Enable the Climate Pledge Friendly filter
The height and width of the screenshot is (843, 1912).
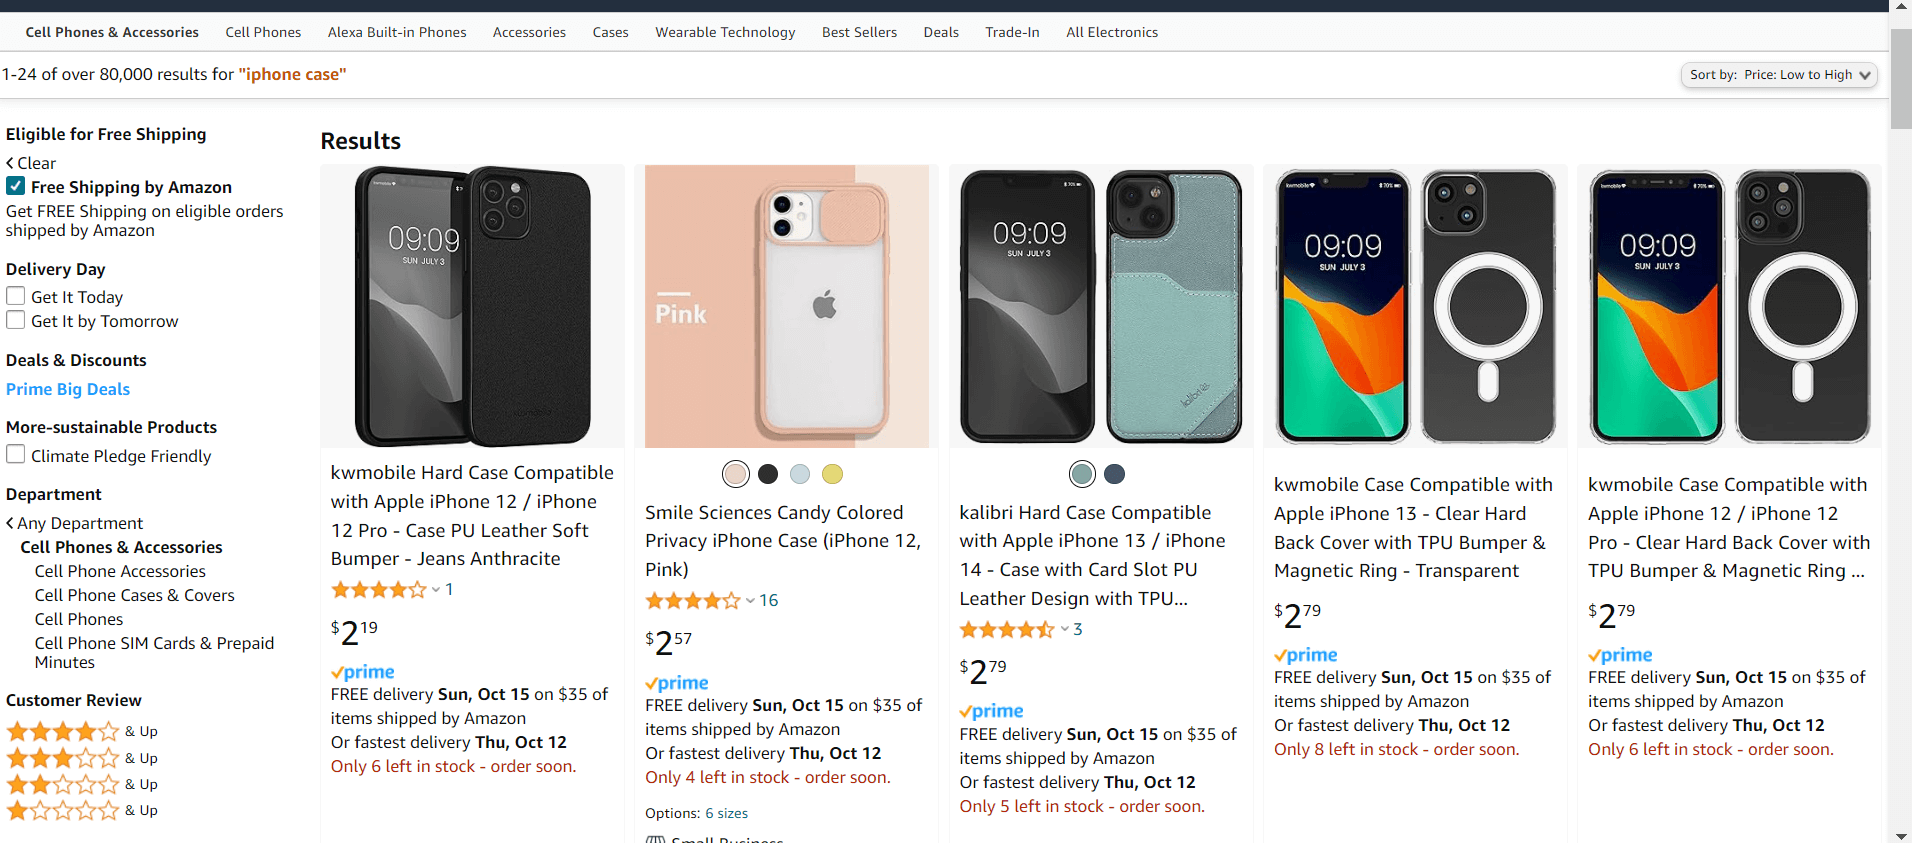pos(16,454)
